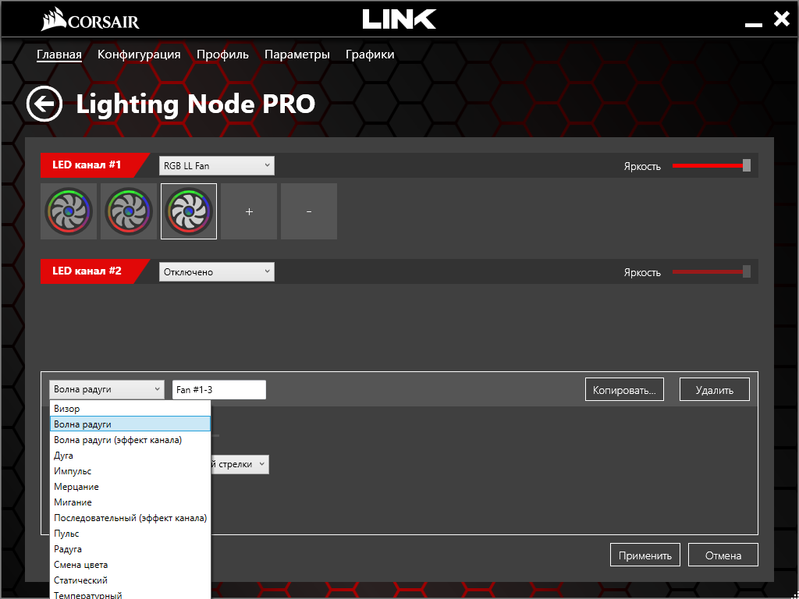The image size is (799, 599).
Task: Remove a fan with the minus tile
Action: point(309,211)
